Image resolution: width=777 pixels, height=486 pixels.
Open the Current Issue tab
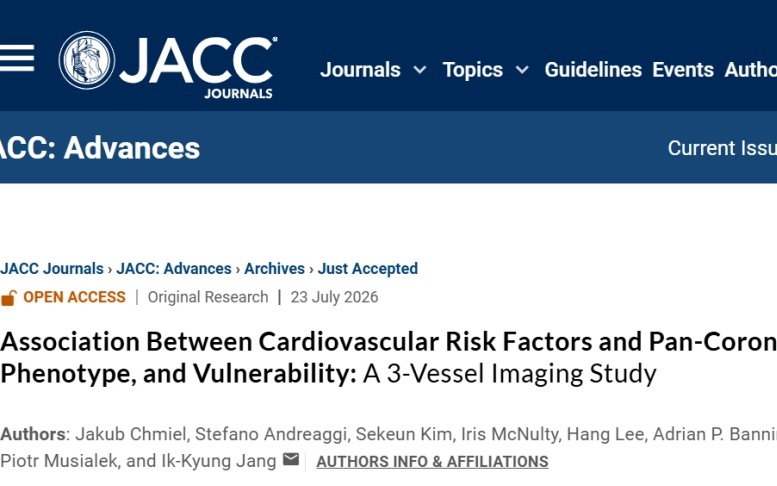pyautogui.click(x=722, y=148)
